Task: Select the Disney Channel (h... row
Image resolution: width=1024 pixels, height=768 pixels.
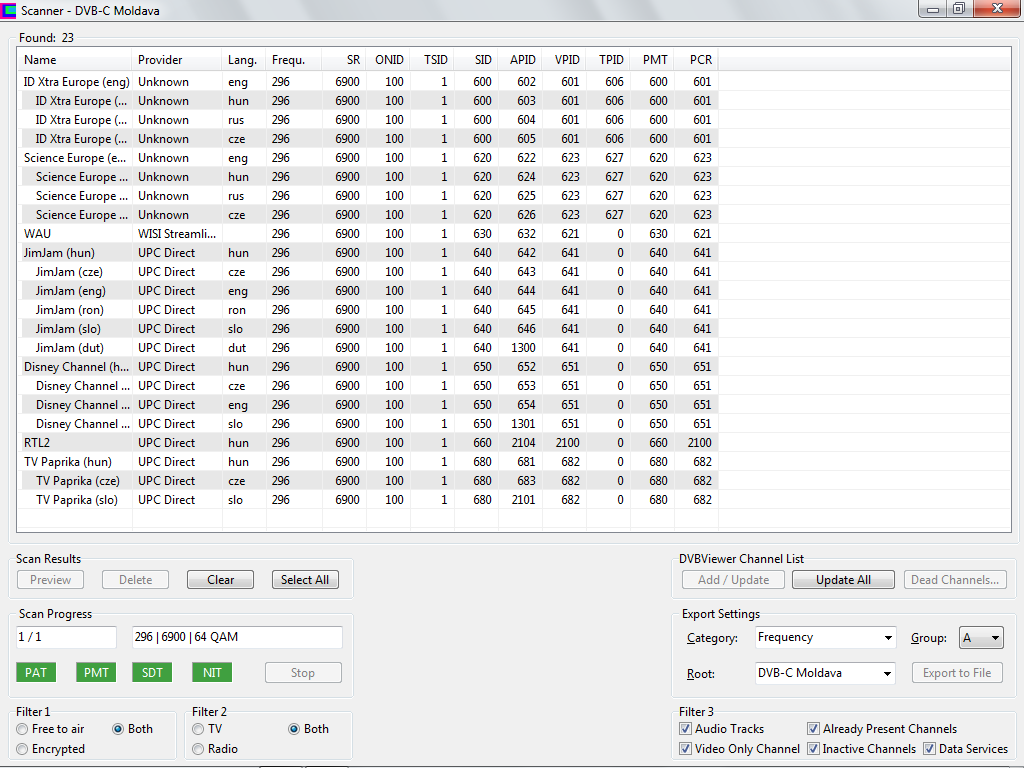Action: point(368,366)
